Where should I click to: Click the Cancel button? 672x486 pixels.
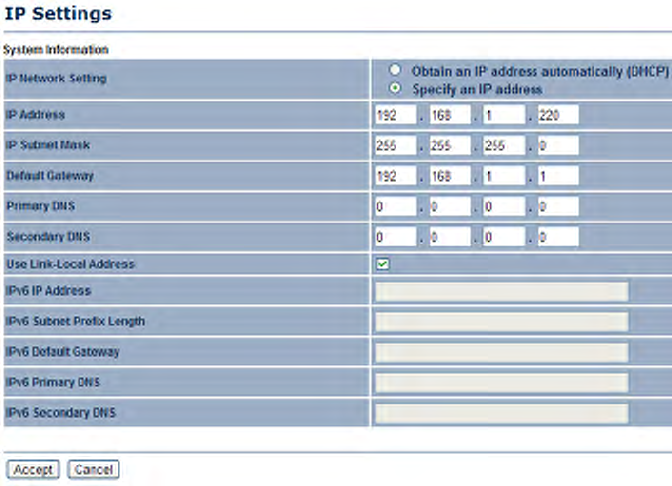tap(93, 469)
